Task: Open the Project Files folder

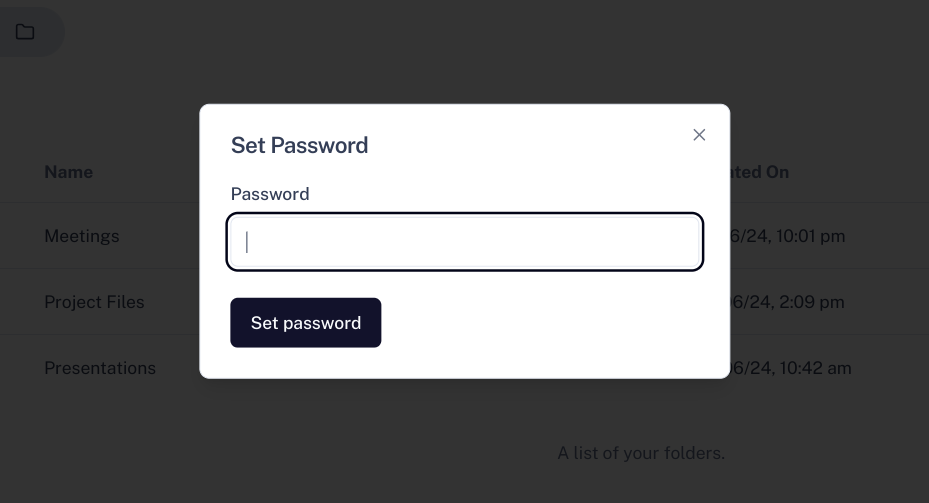Action: tap(94, 302)
